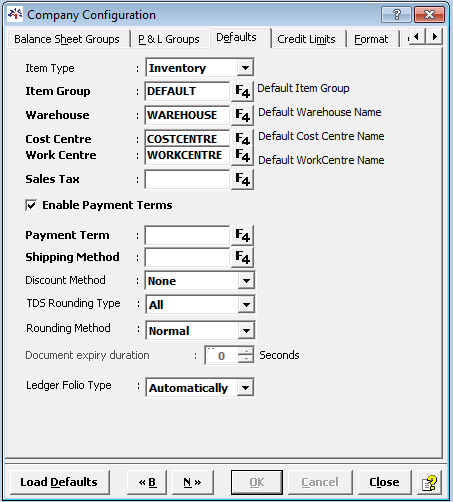Open F4 lookup for Warehouse
Viewport: 453px width, 502px height.
(x=242, y=115)
